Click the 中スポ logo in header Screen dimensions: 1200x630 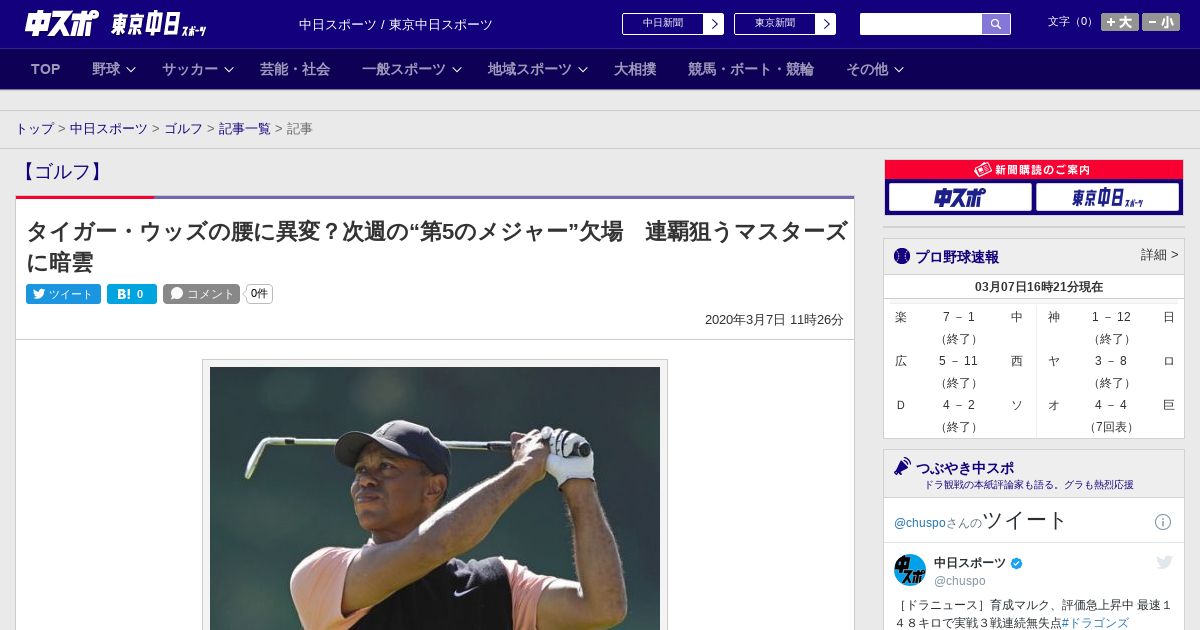62,24
